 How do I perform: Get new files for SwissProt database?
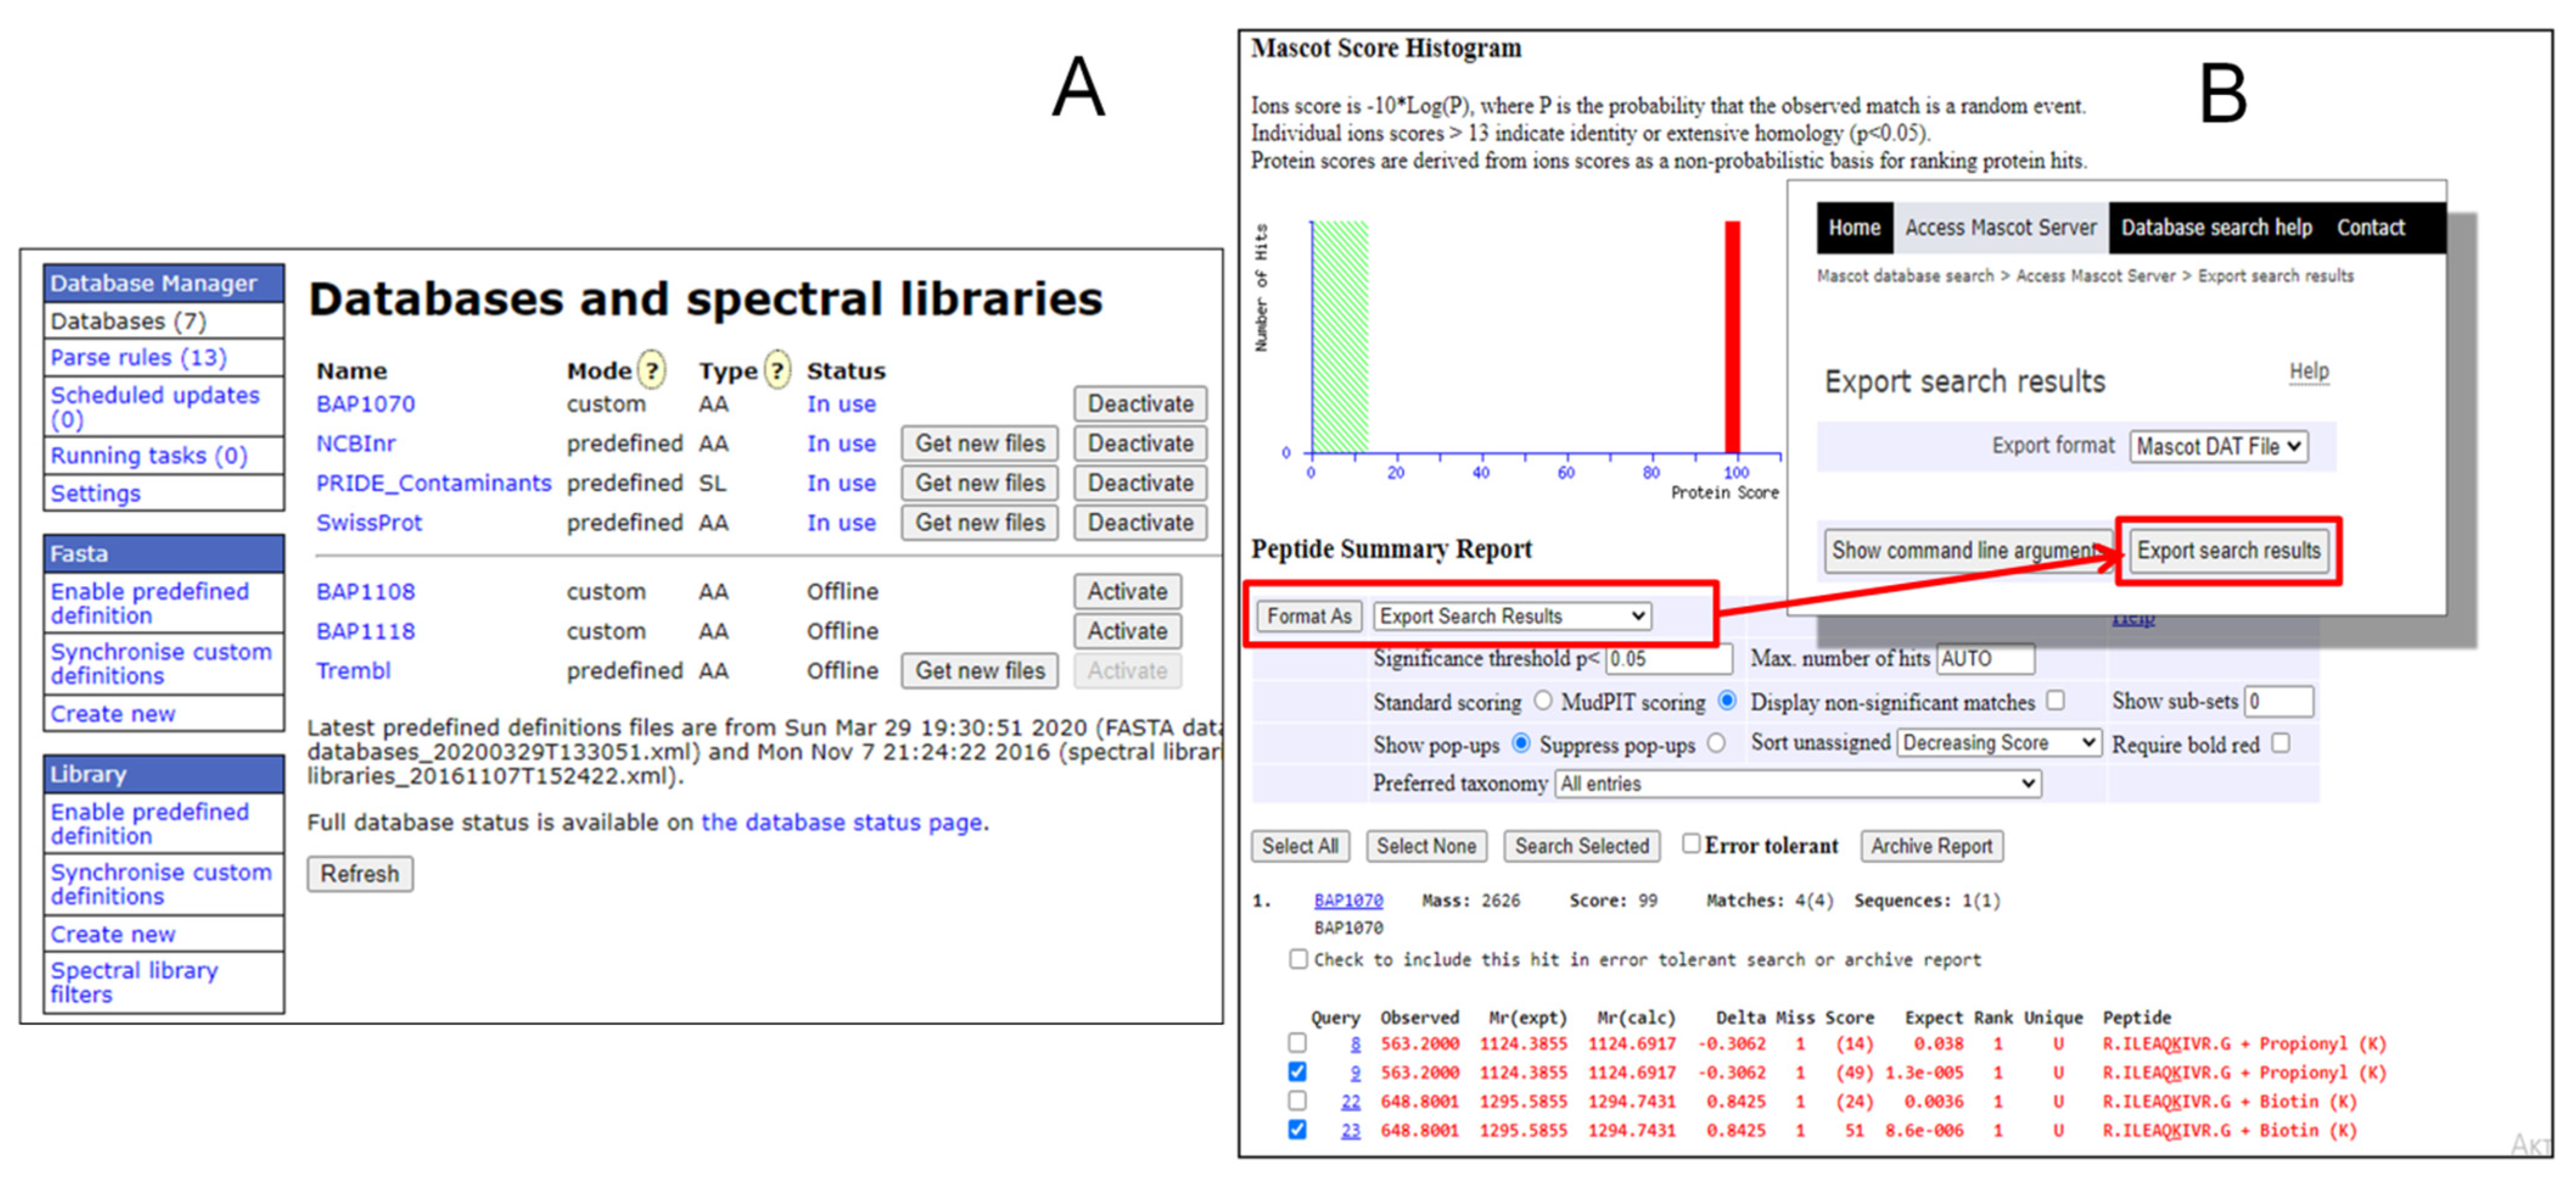(x=979, y=522)
